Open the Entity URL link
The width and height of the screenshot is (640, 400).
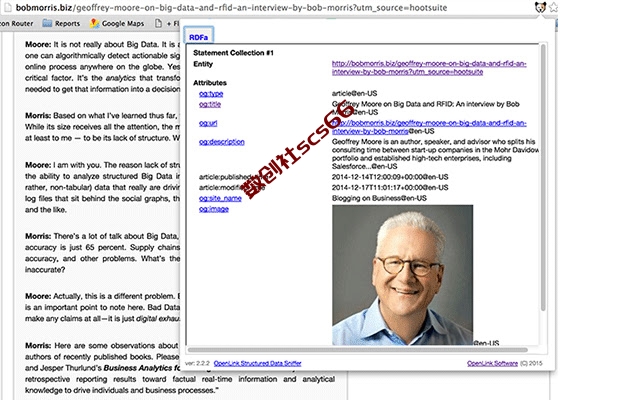click(x=429, y=68)
